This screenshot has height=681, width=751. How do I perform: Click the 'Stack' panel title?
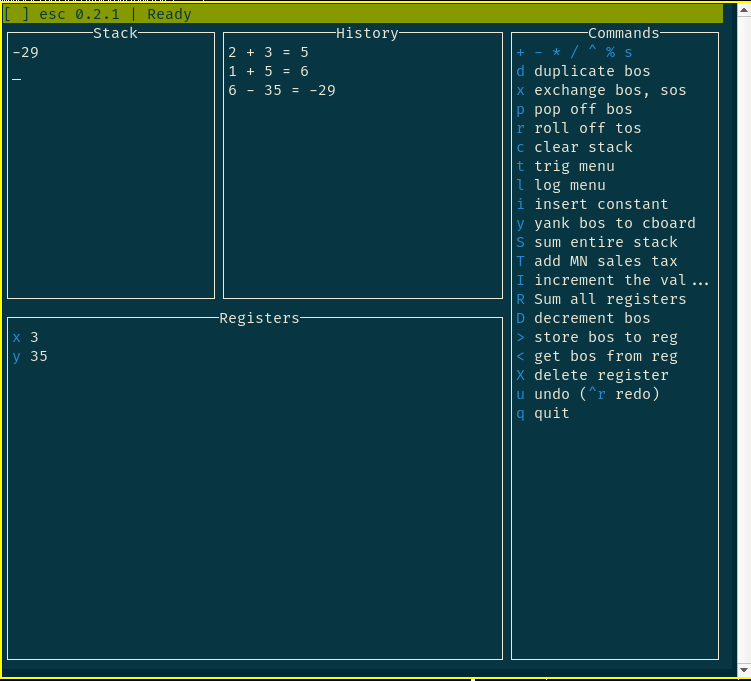[x=115, y=33]
